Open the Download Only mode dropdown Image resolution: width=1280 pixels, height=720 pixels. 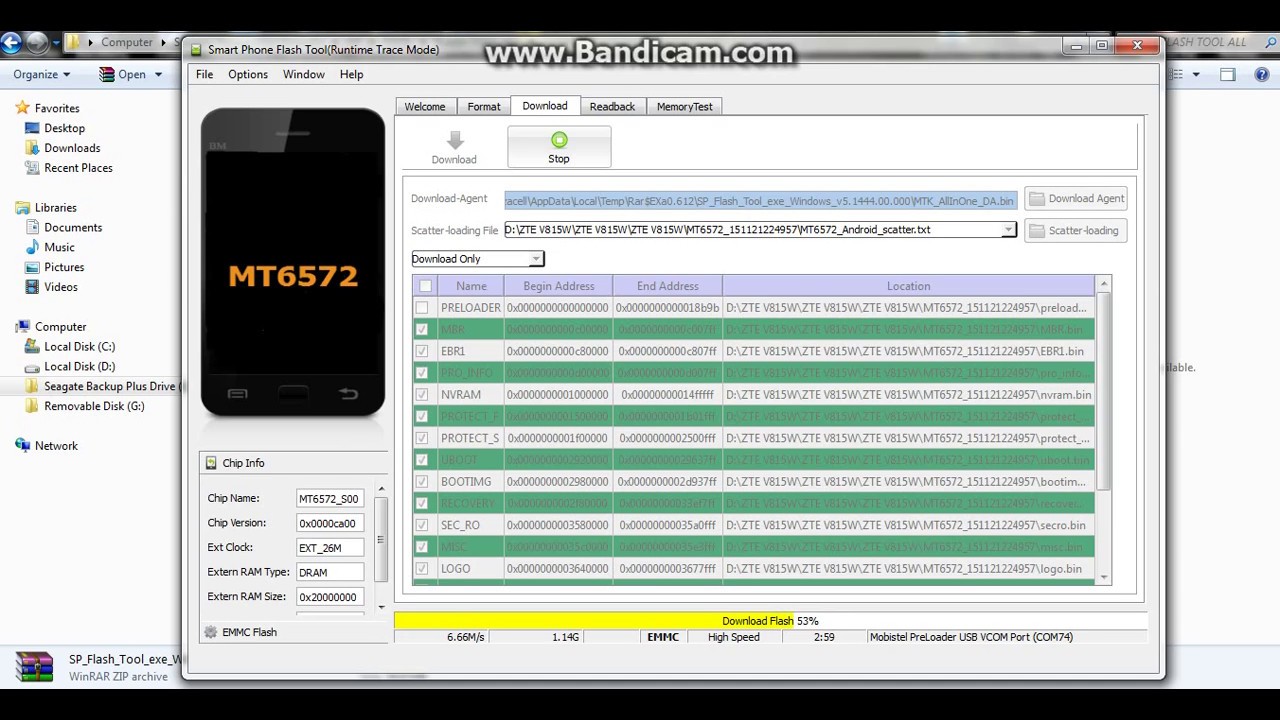pos(477,259)
